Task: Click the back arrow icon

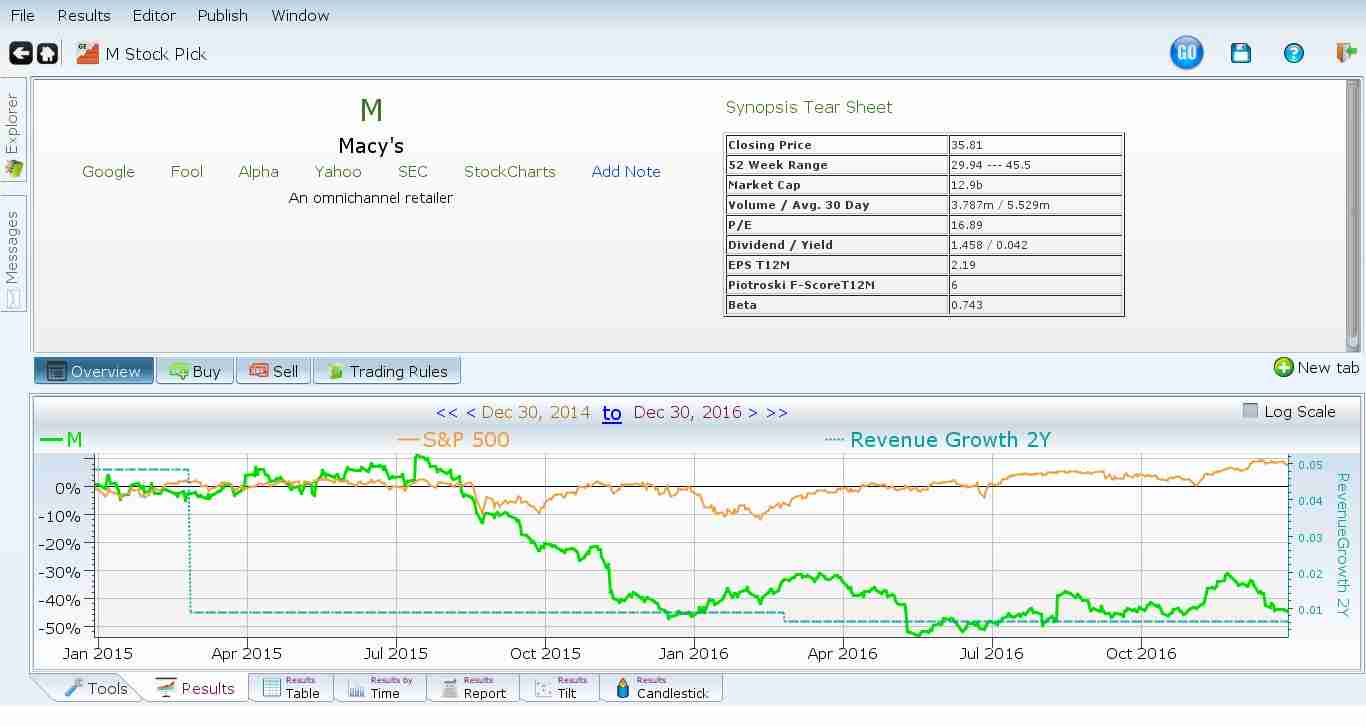Action: pyautogui.click(x=20, y=53)
